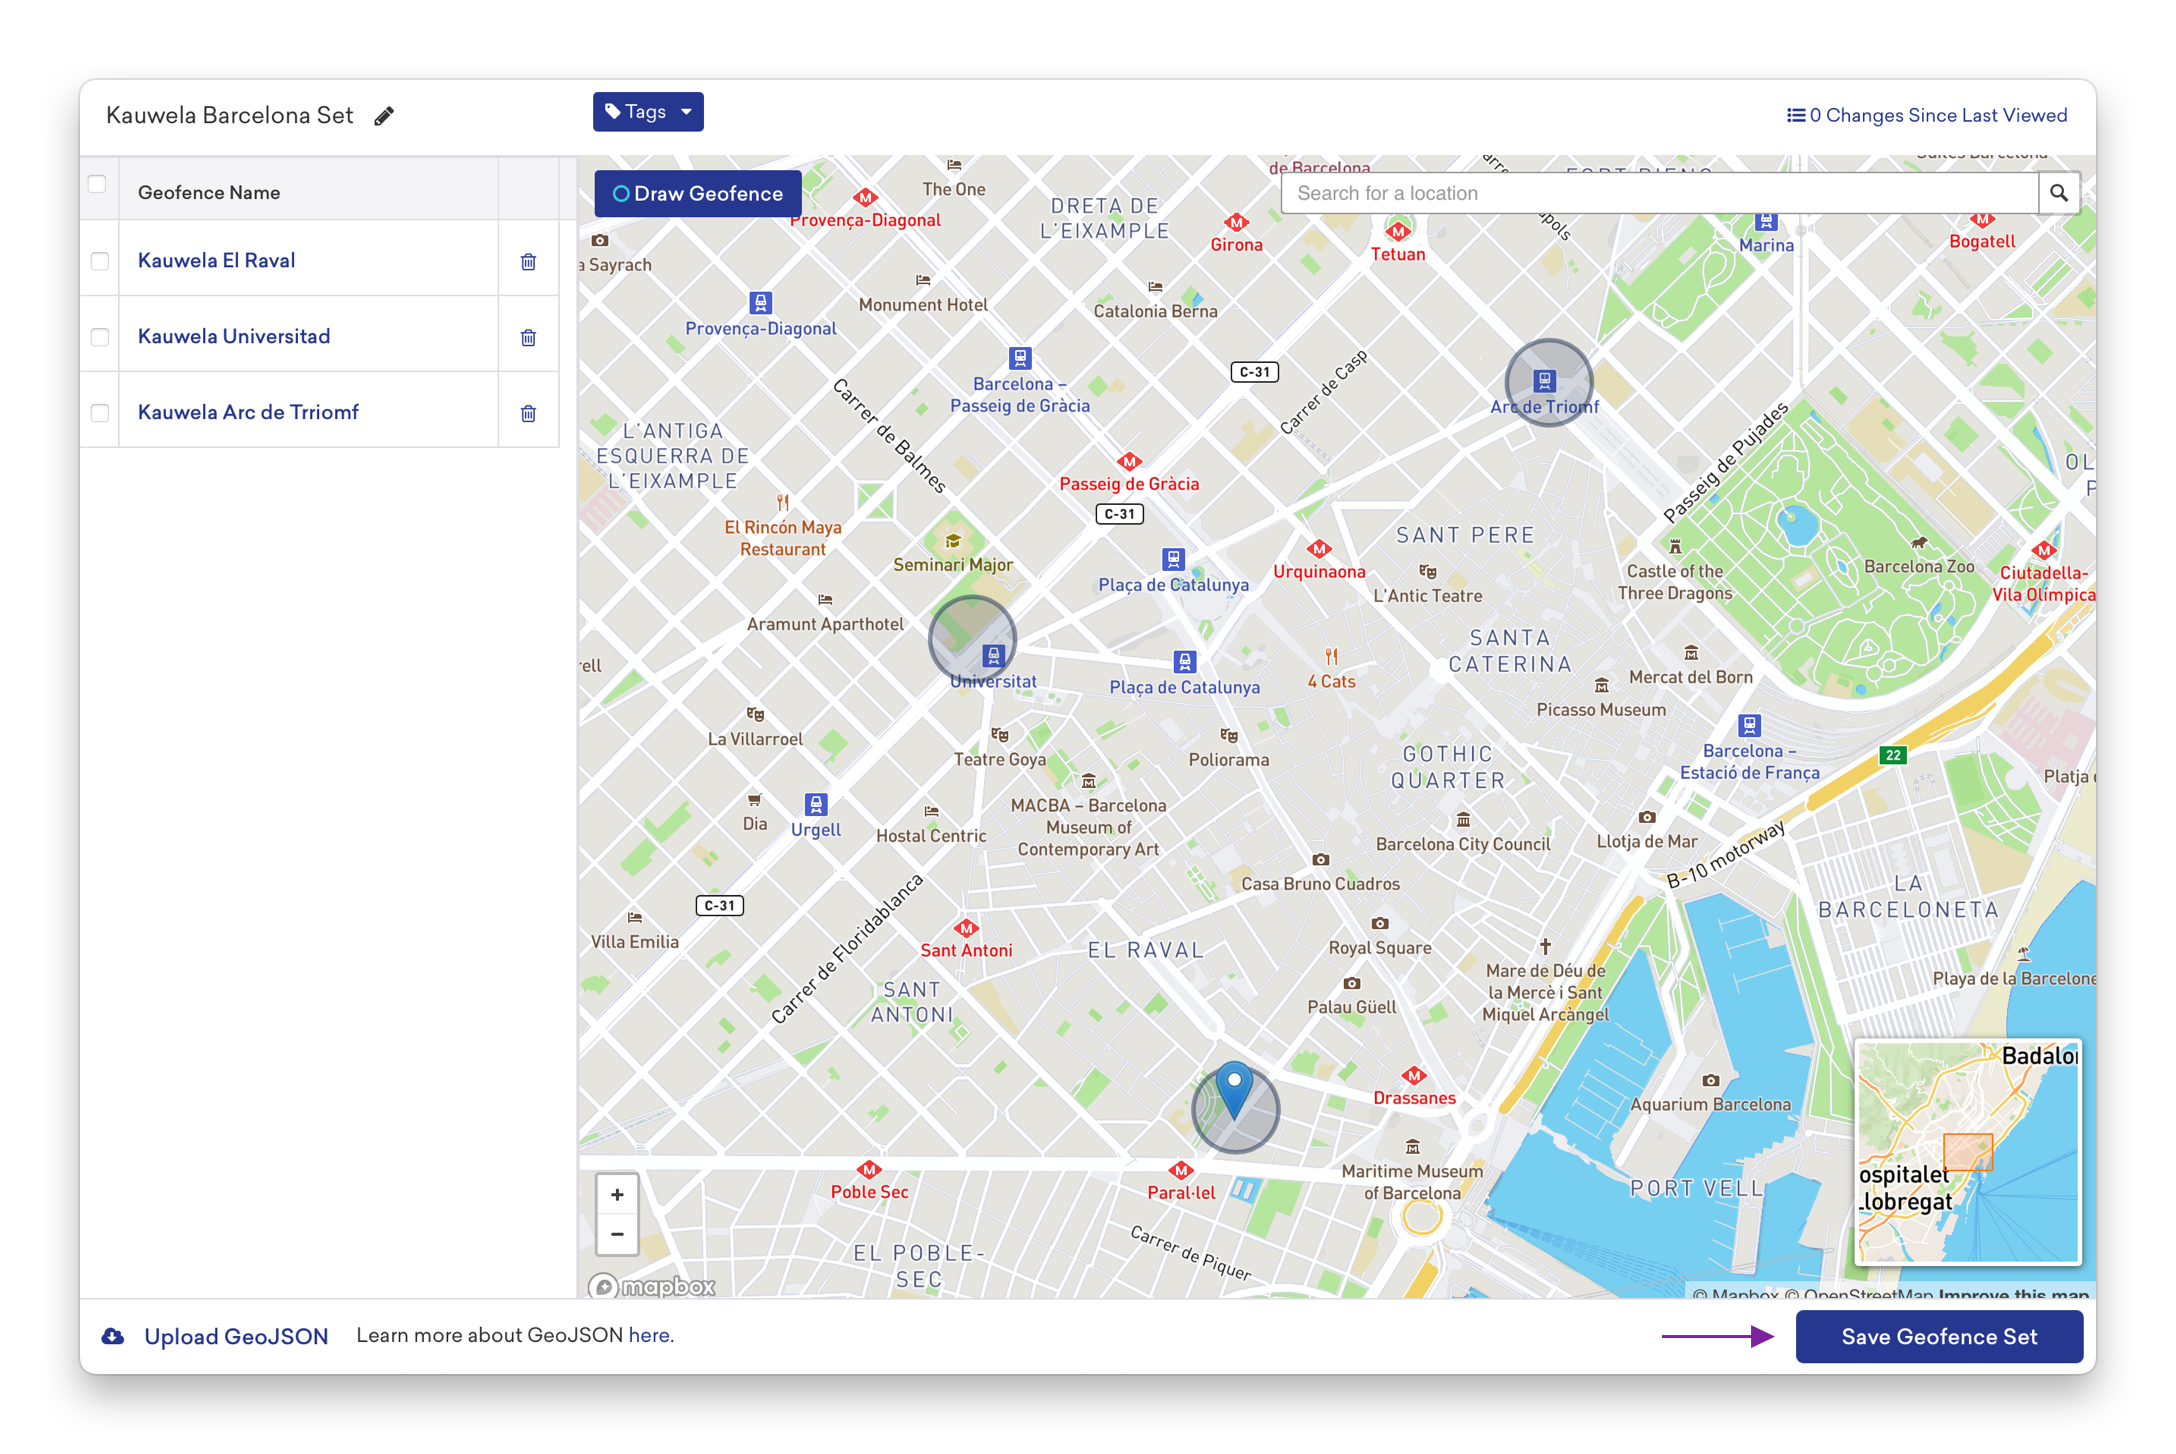Click Save Geofence Set button
2176x1454 pixels.
click(x=1939, y=1337)
